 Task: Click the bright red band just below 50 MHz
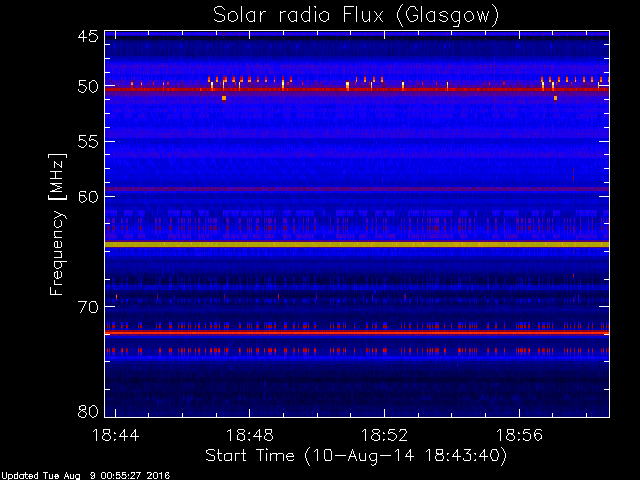pyautogui.click(x=357, y=89)
